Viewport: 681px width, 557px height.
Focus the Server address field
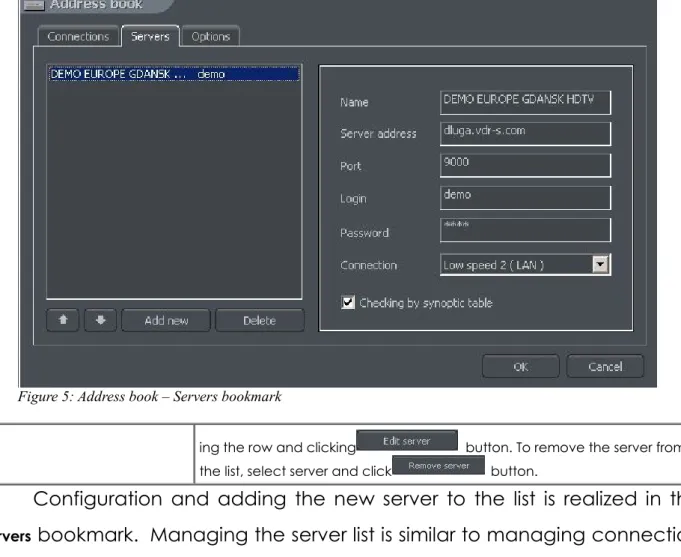526,134
